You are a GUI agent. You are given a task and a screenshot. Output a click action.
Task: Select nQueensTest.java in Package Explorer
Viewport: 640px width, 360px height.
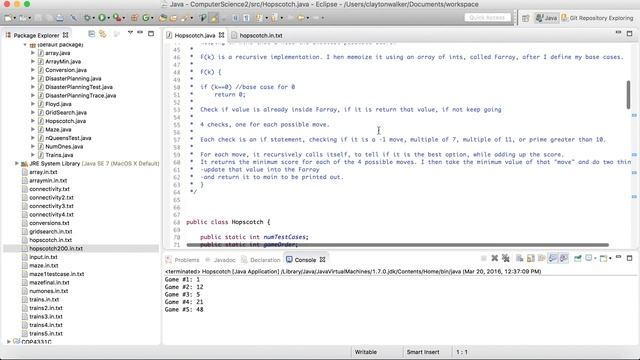pyautogui.click(x=68, y=138)
